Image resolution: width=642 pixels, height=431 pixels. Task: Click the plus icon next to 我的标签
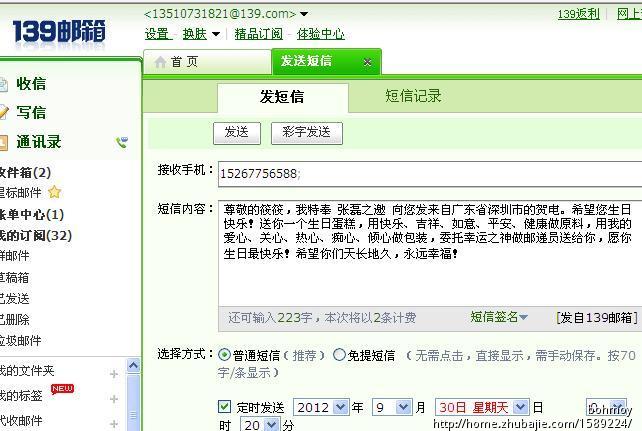click(x=114, y=398)
